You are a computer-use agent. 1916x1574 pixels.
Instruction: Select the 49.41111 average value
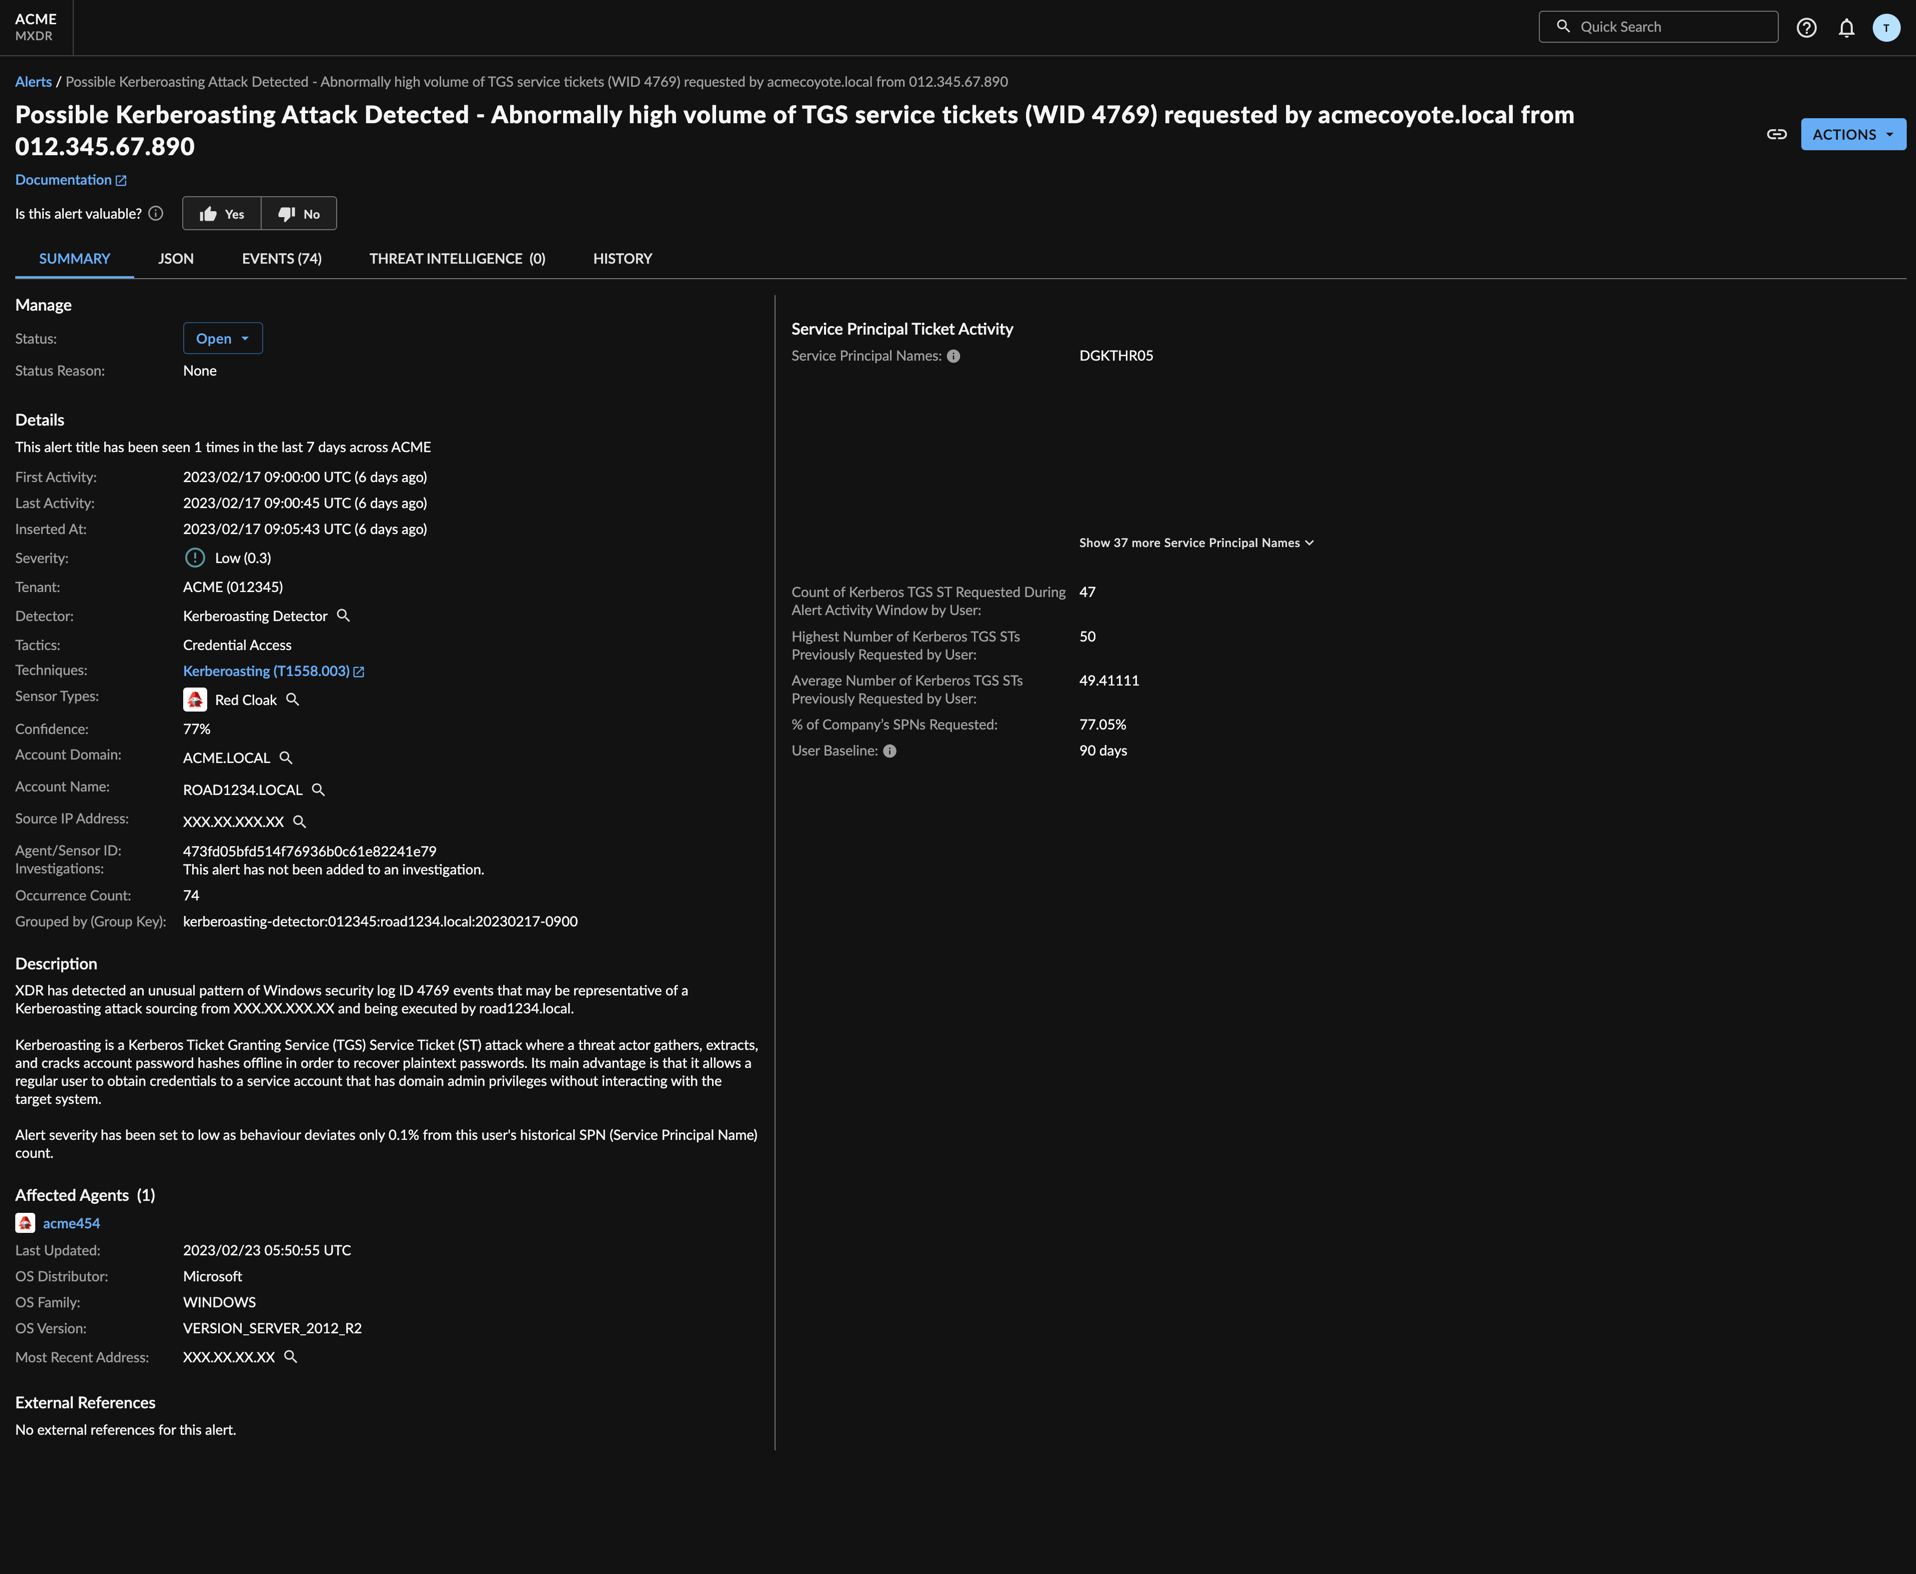click(1109, 681)
